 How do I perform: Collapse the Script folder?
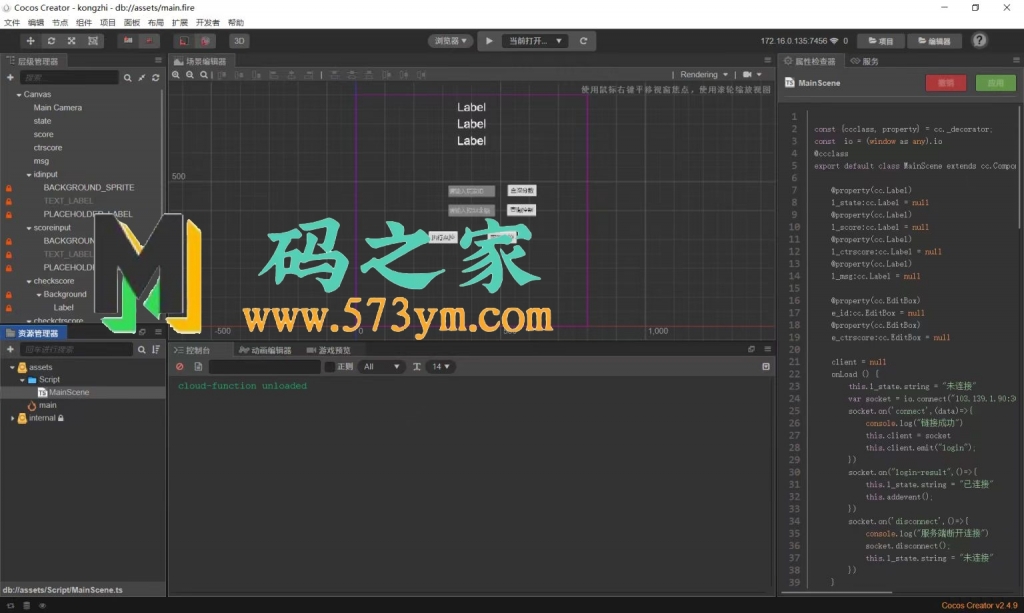click(22, 380)
